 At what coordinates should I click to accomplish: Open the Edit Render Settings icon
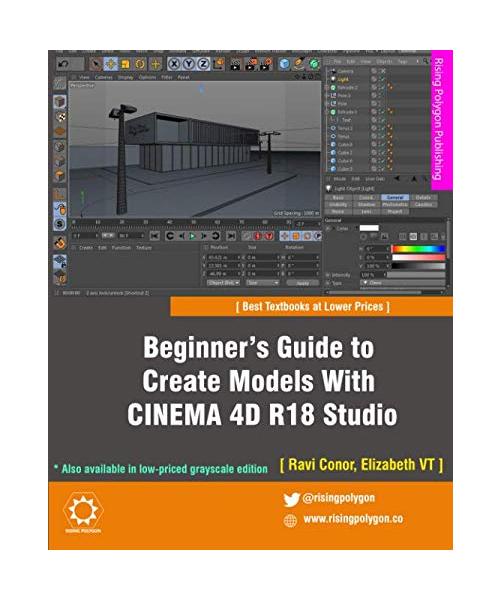pos(266,64)
